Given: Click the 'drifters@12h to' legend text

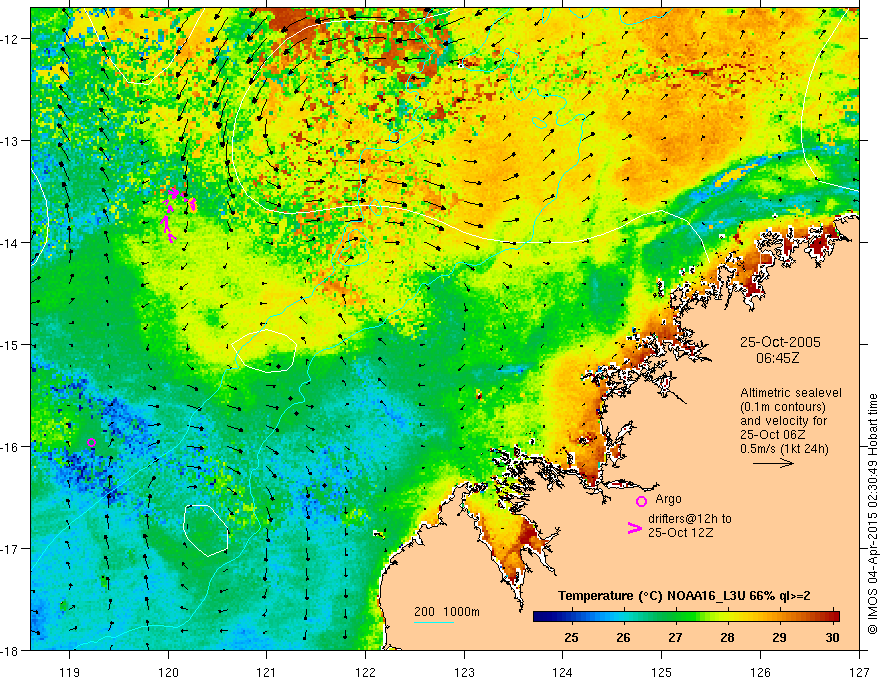Looking at the screenshot, I should click(x=690, y=519).
